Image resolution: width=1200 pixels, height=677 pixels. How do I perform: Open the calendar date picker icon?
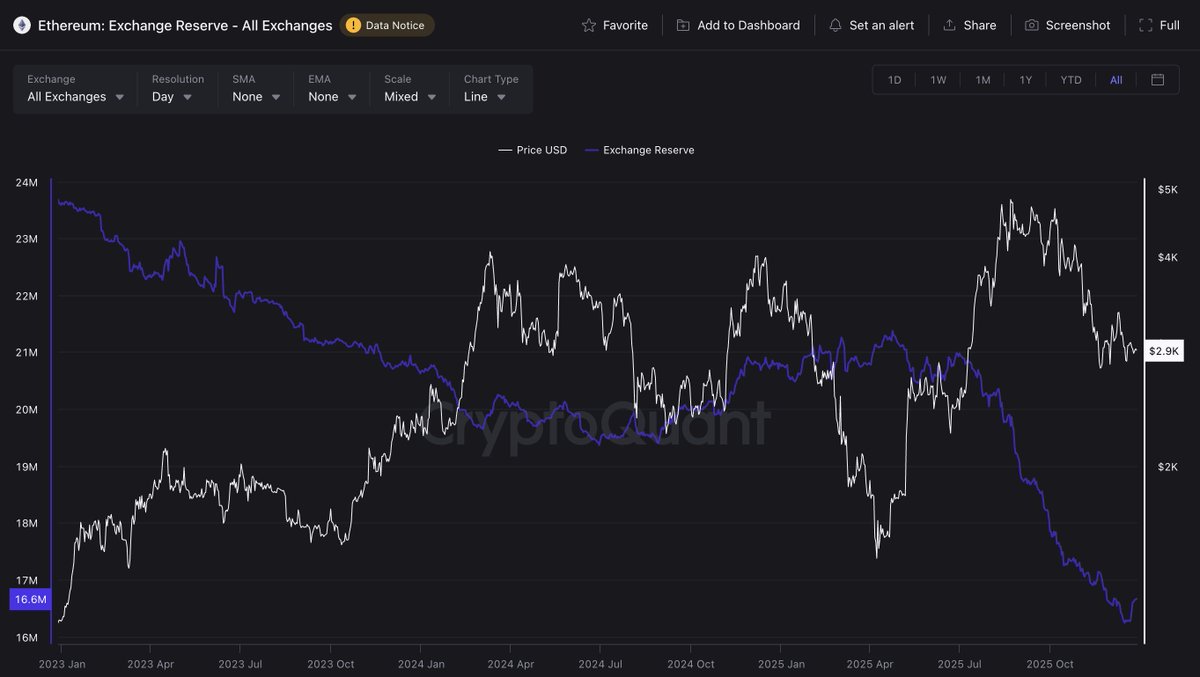[1158, 80]
